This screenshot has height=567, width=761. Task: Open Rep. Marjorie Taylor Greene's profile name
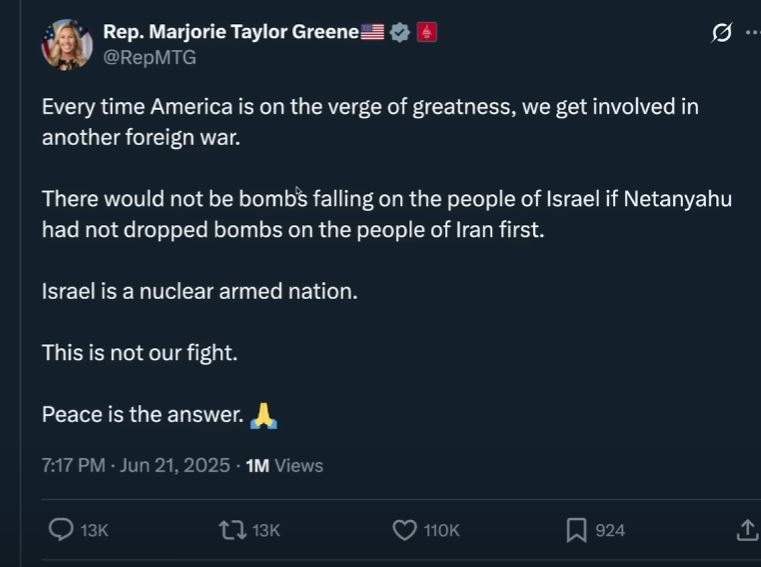(230, 32)
